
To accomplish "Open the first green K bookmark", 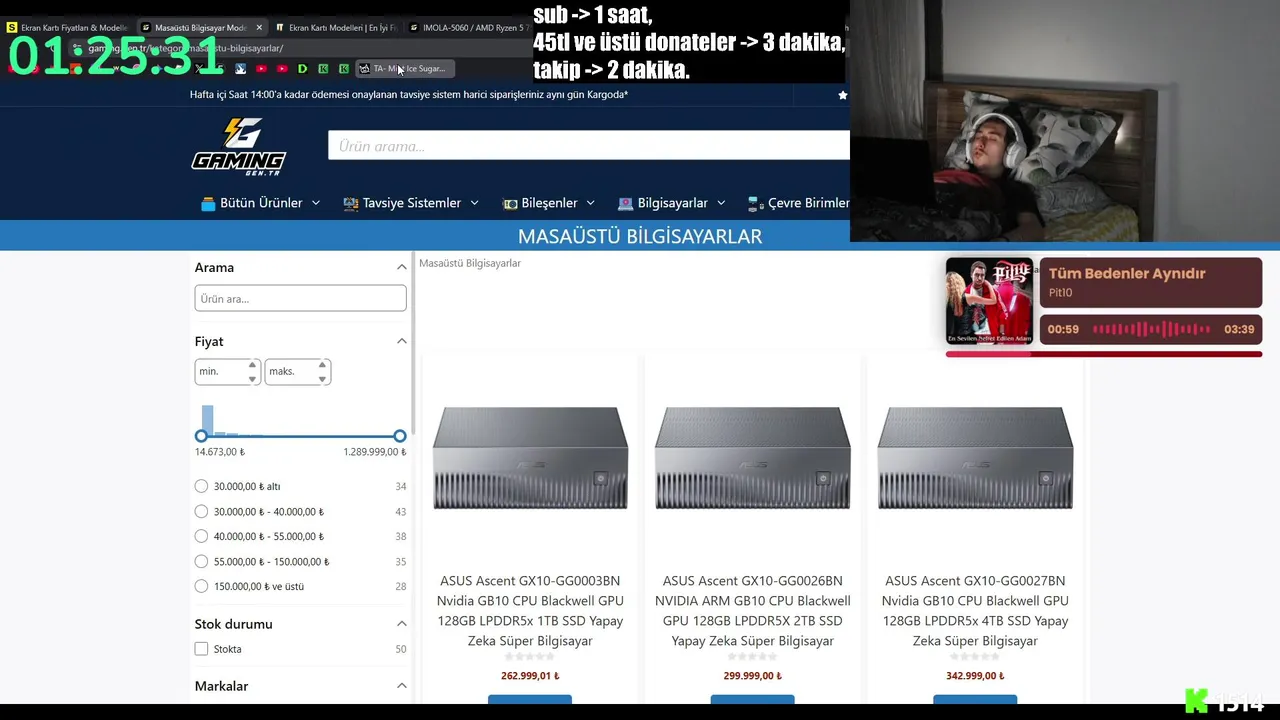I will tap(323, 69).
